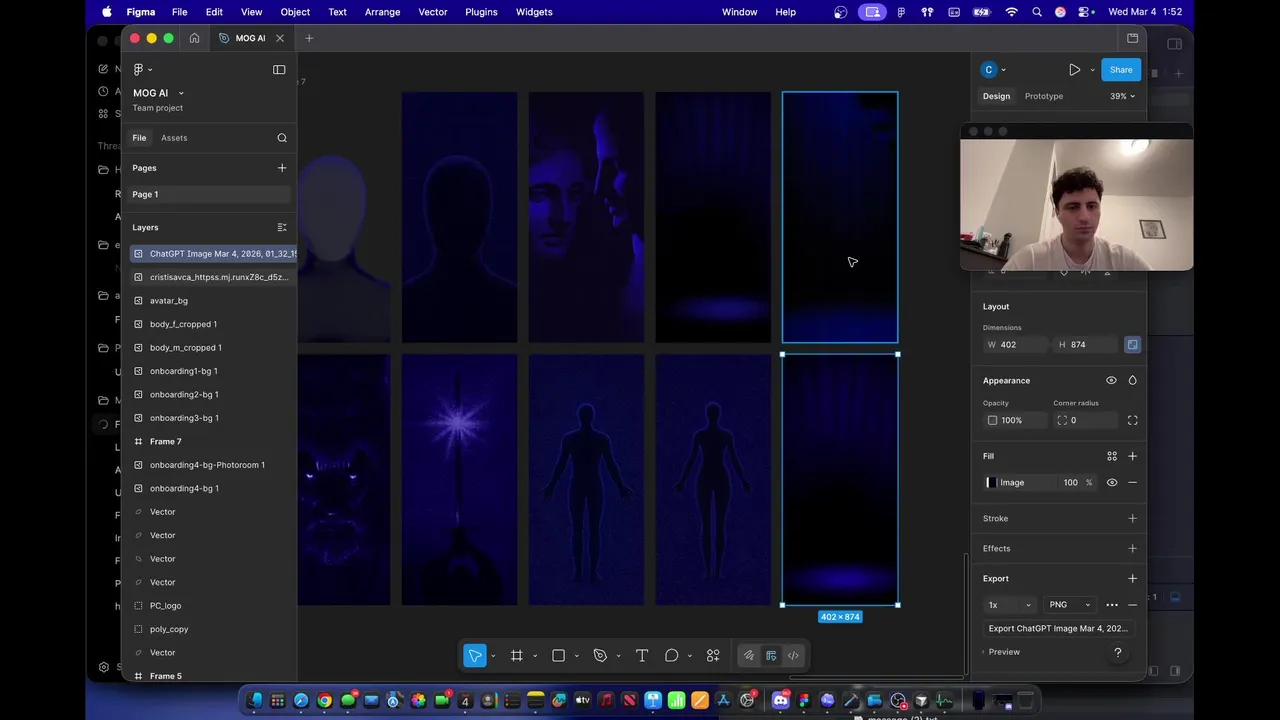Collapse all layers in the Layers panel

282,227
